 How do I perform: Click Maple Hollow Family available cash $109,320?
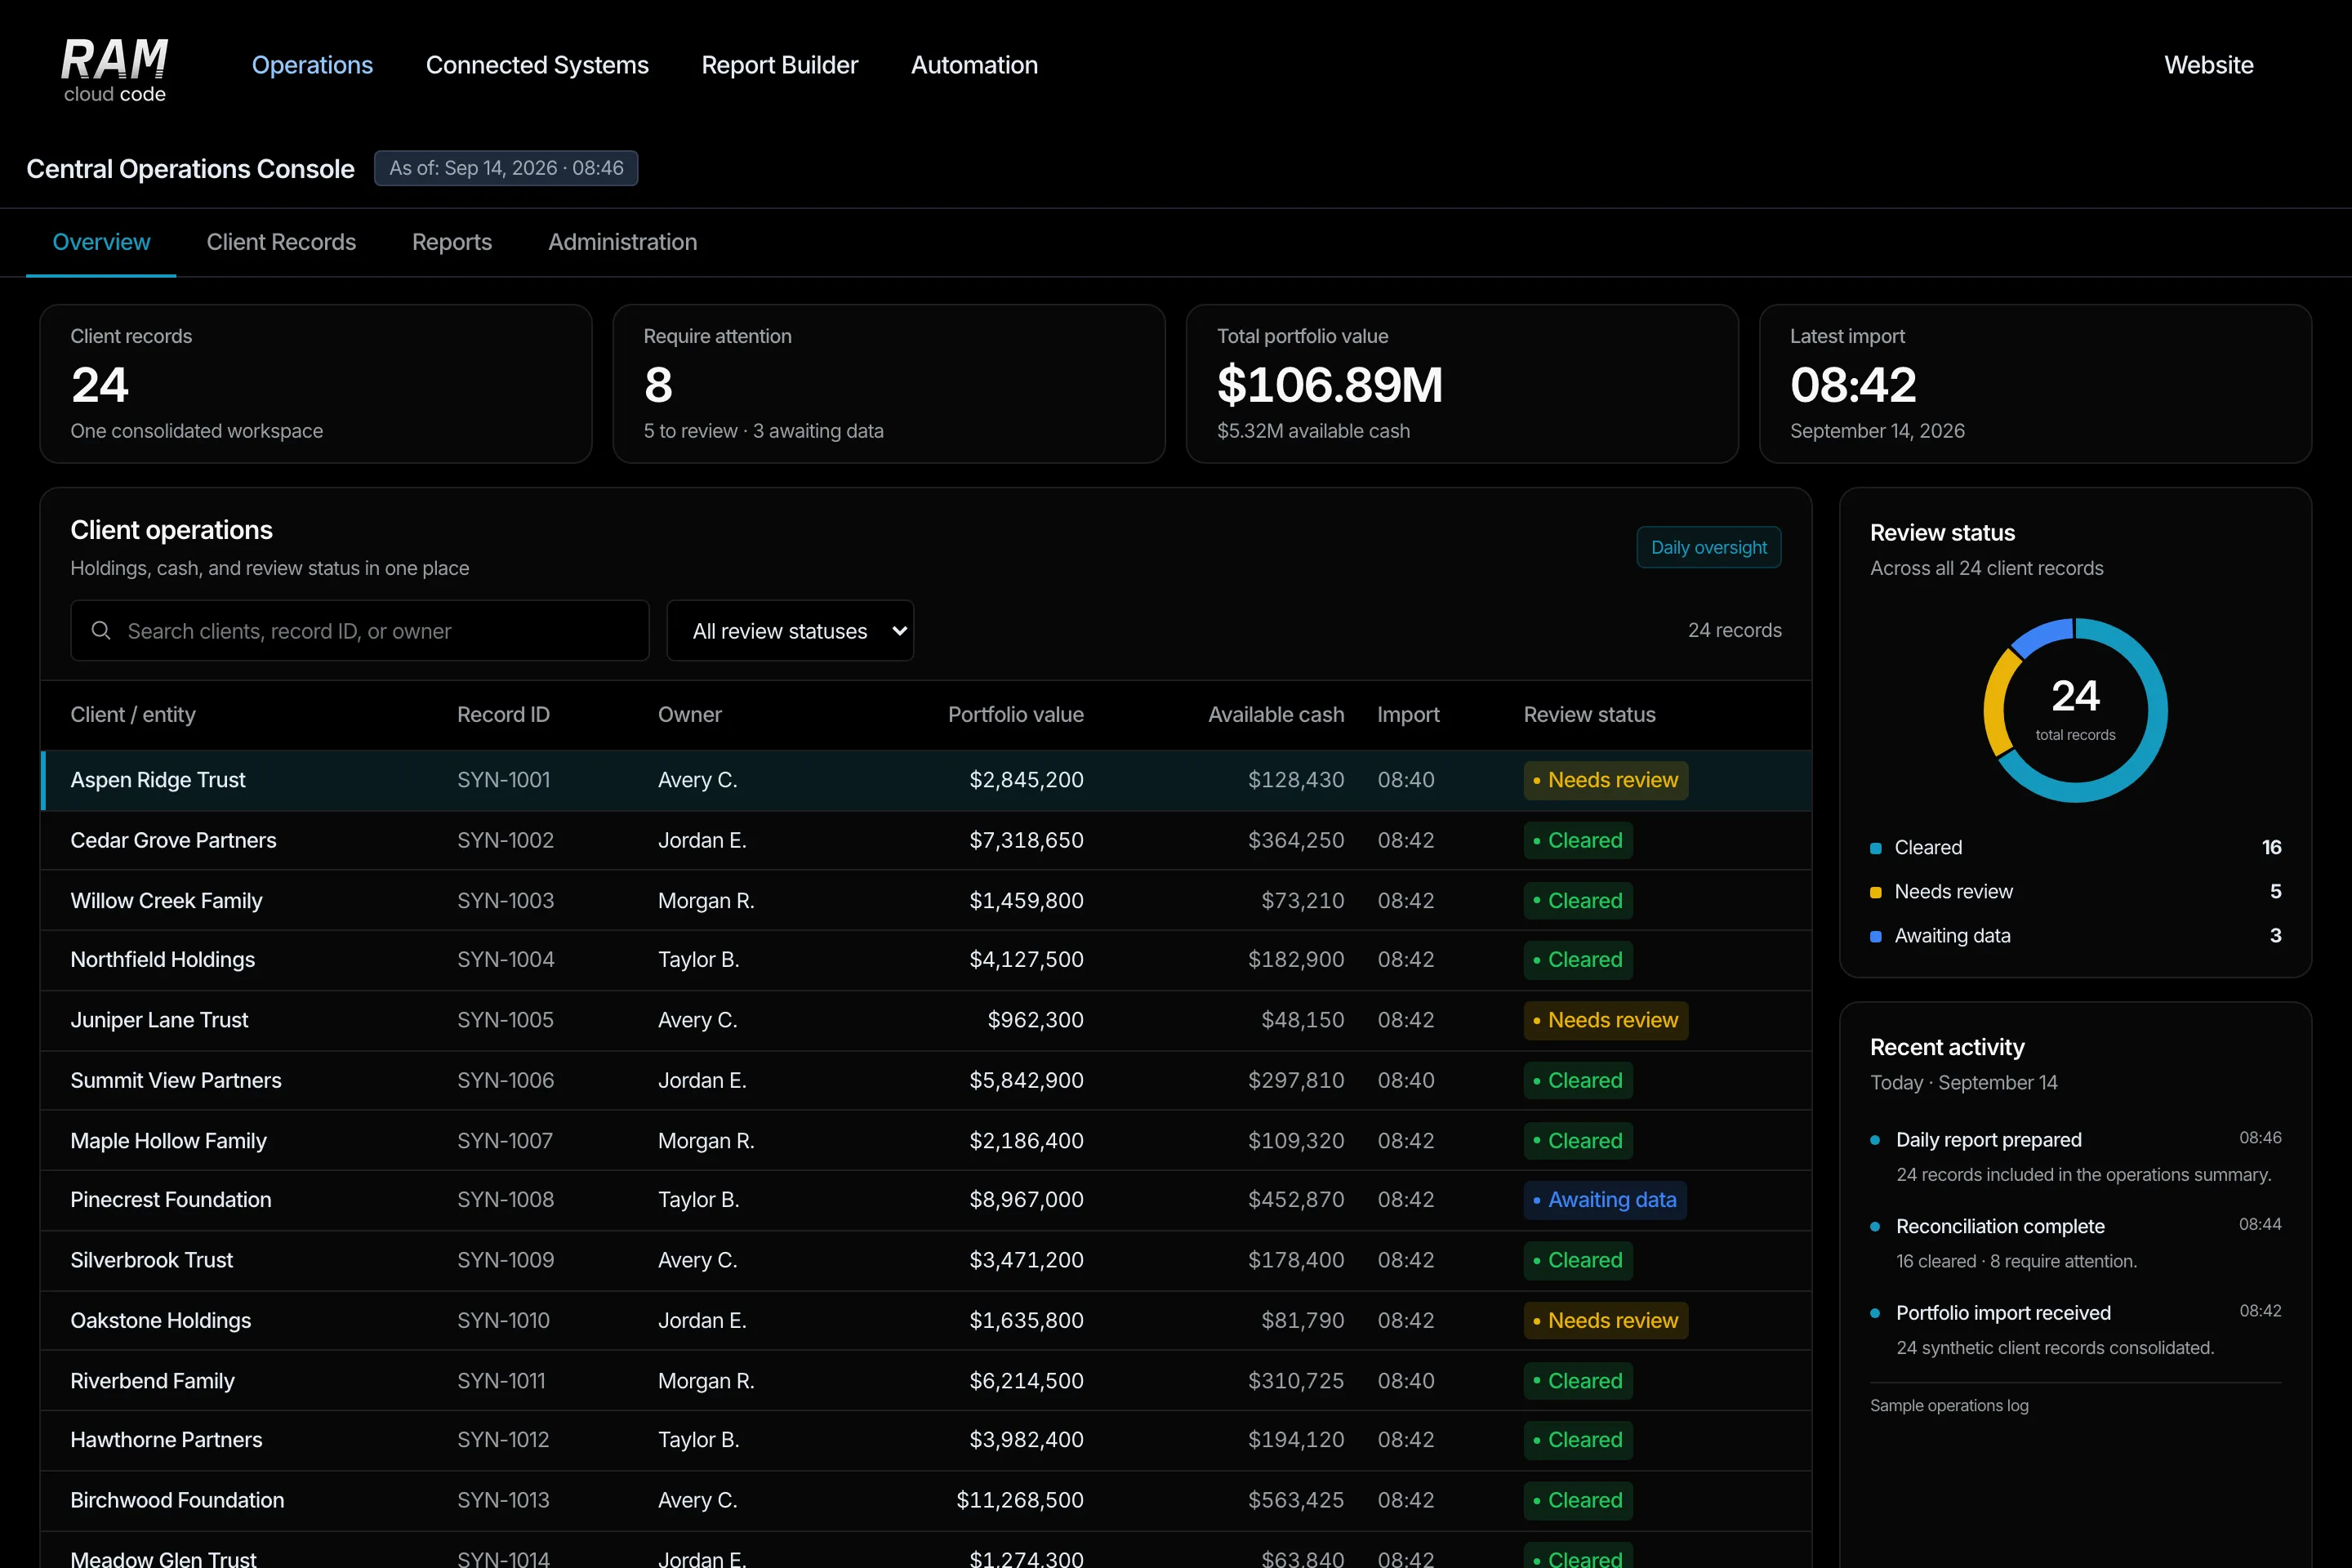click(1296, 1140)
